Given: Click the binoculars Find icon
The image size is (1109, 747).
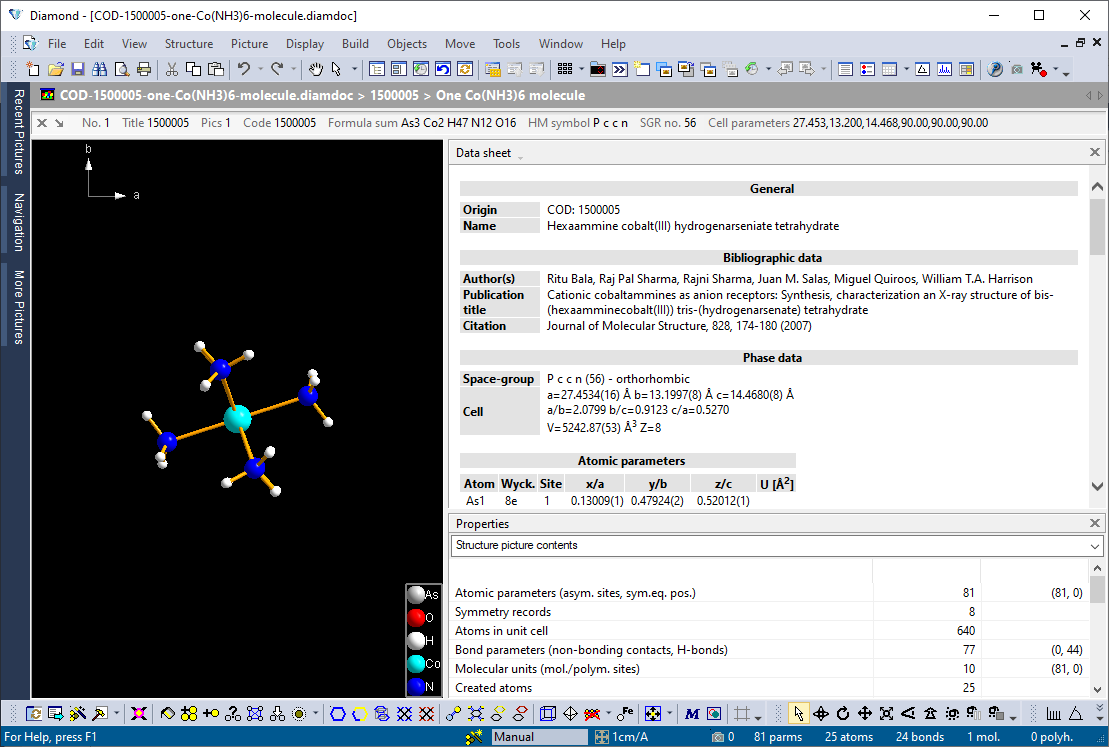Looking at the screenshot, I should (98, 67).
